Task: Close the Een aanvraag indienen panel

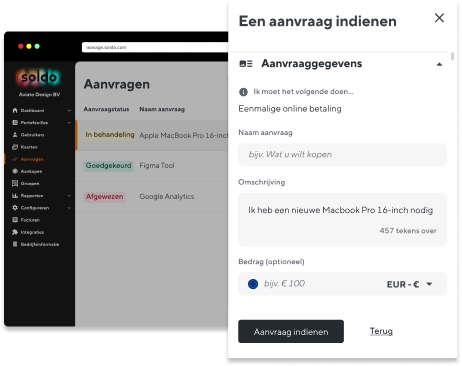Action: tap(439, 18)
